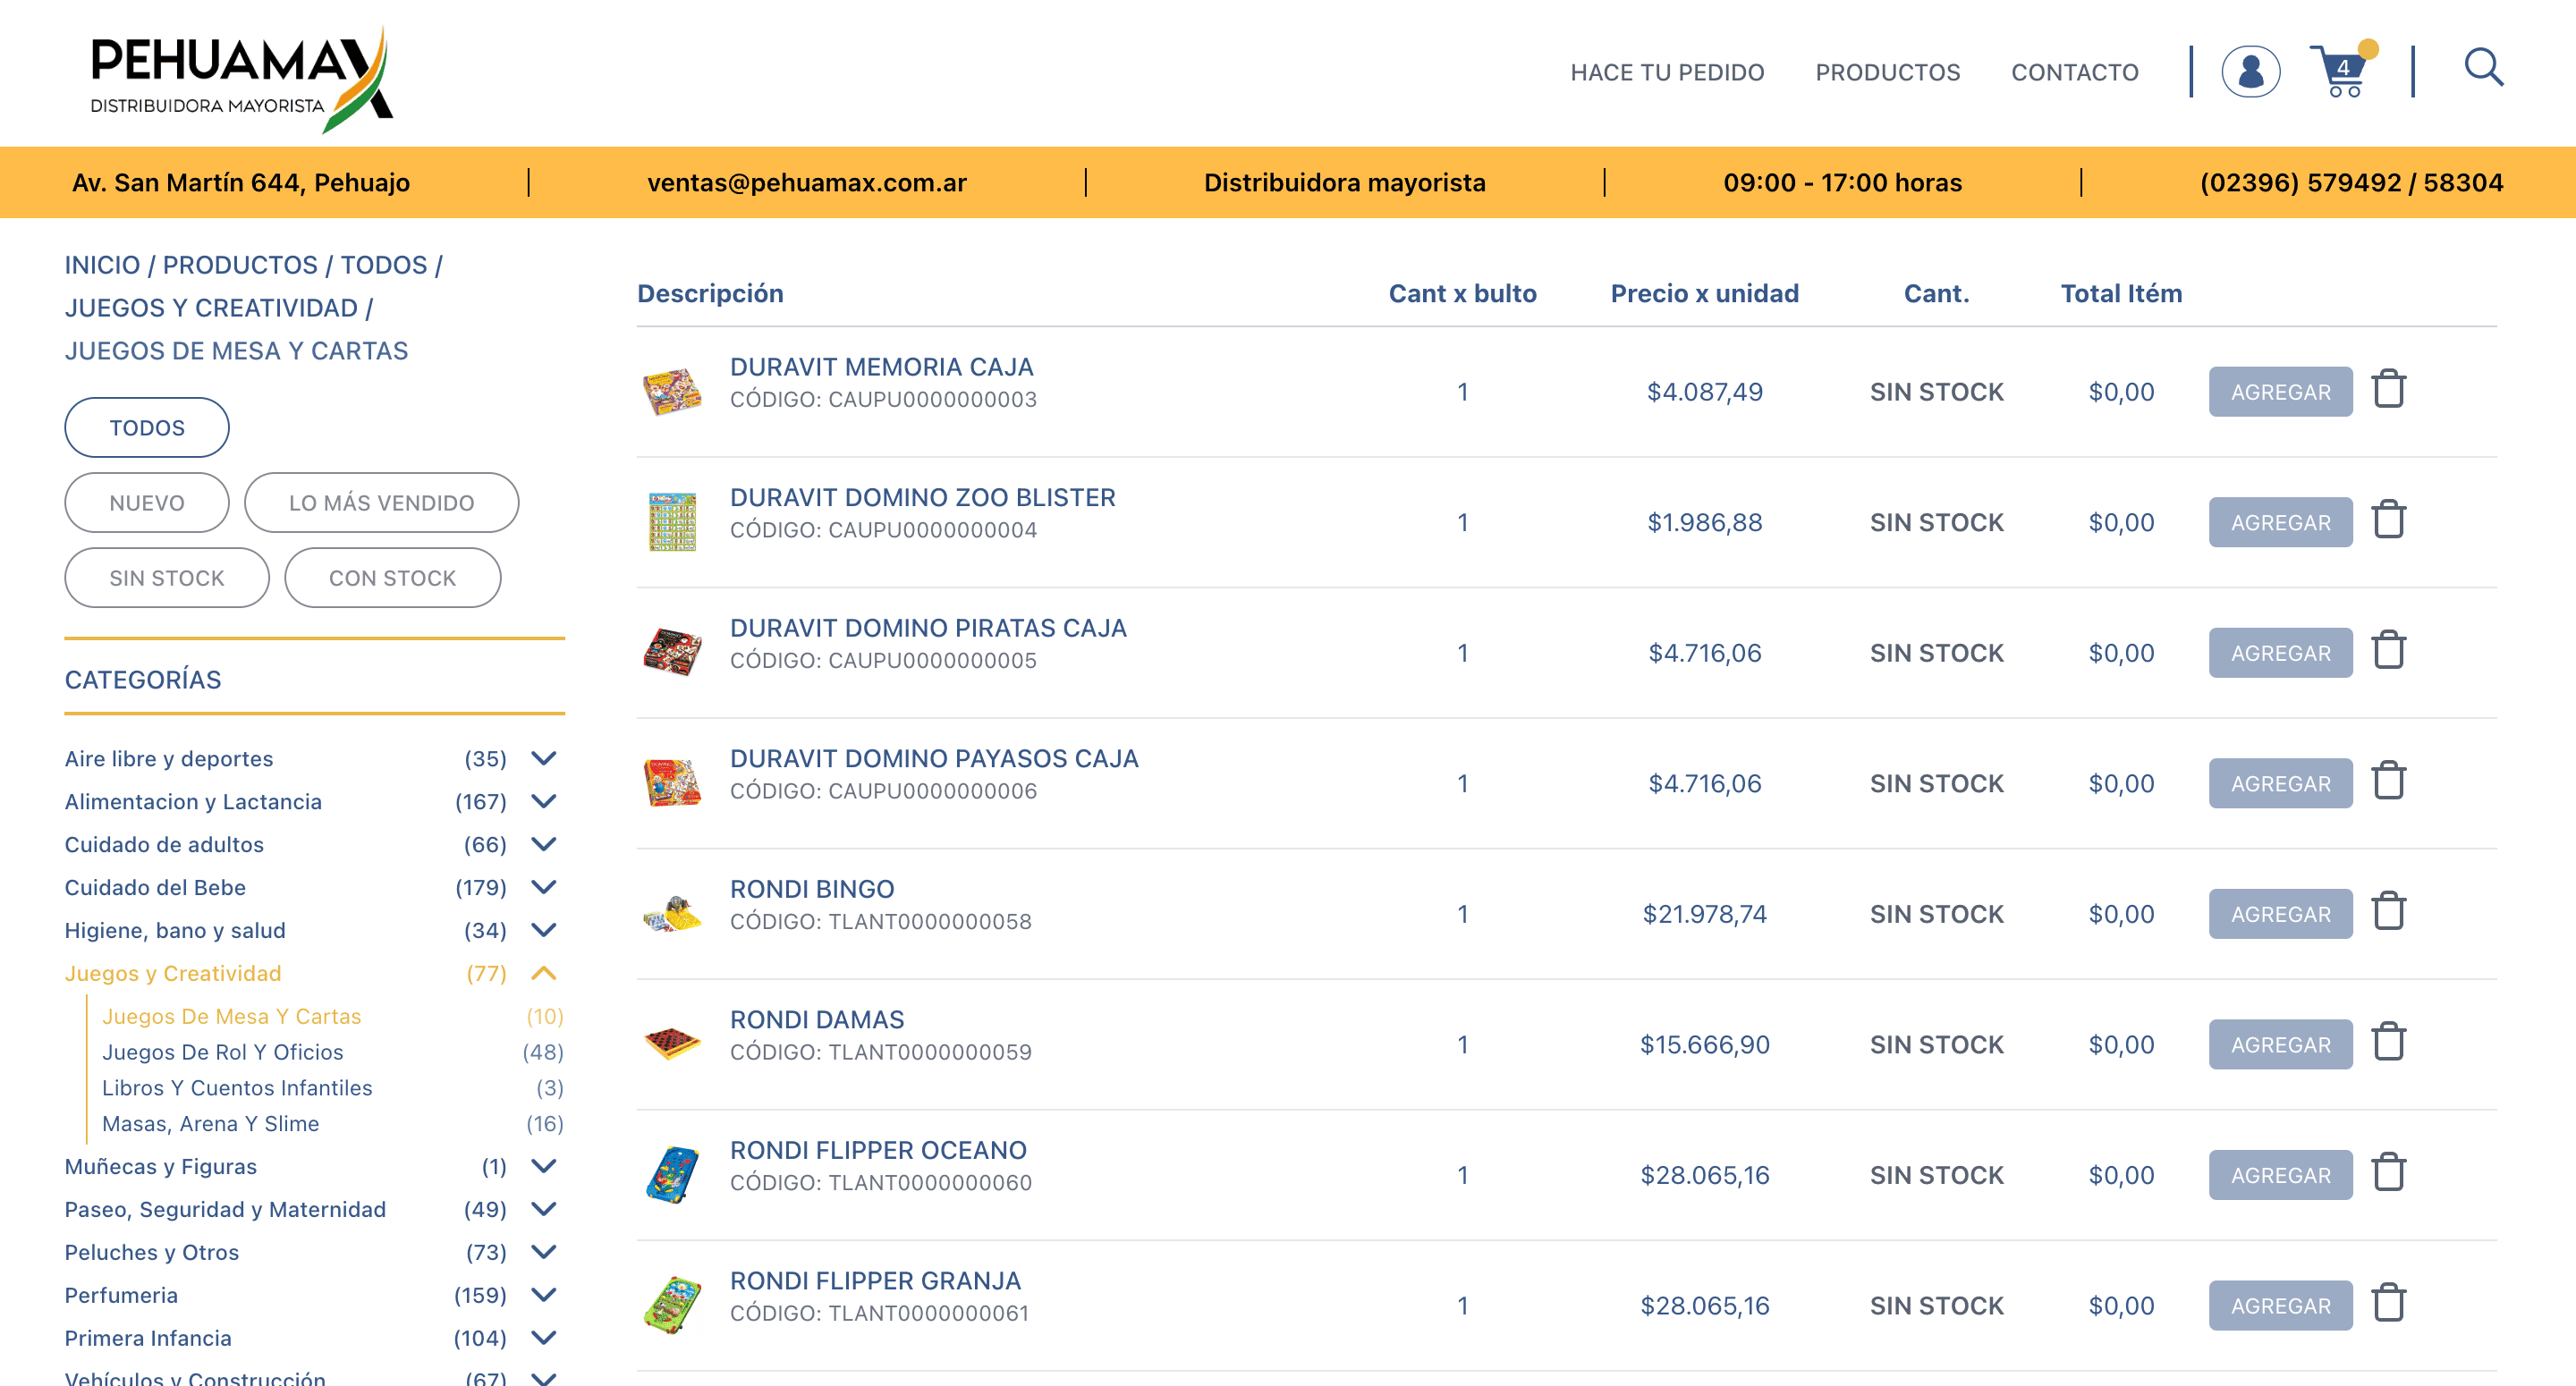Click the search magnifier icon
Image resolution: width=2576 pixels, height=1386 pixels.
pos(2482,68)
